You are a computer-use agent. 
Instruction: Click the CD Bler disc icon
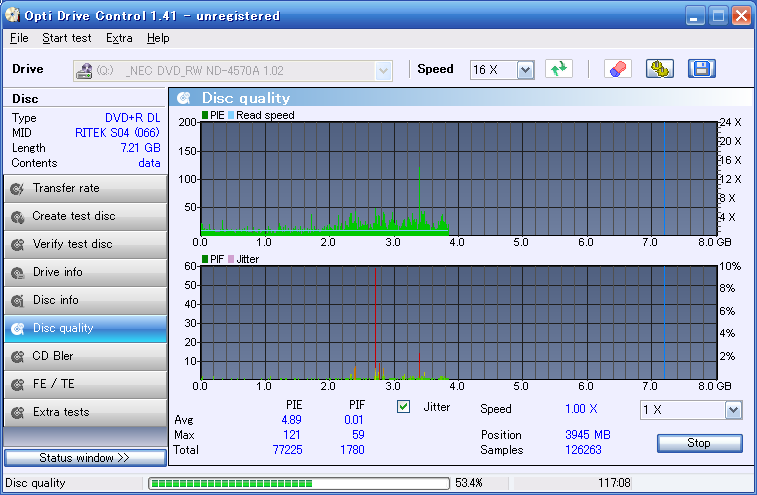click(x=17, y=357)
